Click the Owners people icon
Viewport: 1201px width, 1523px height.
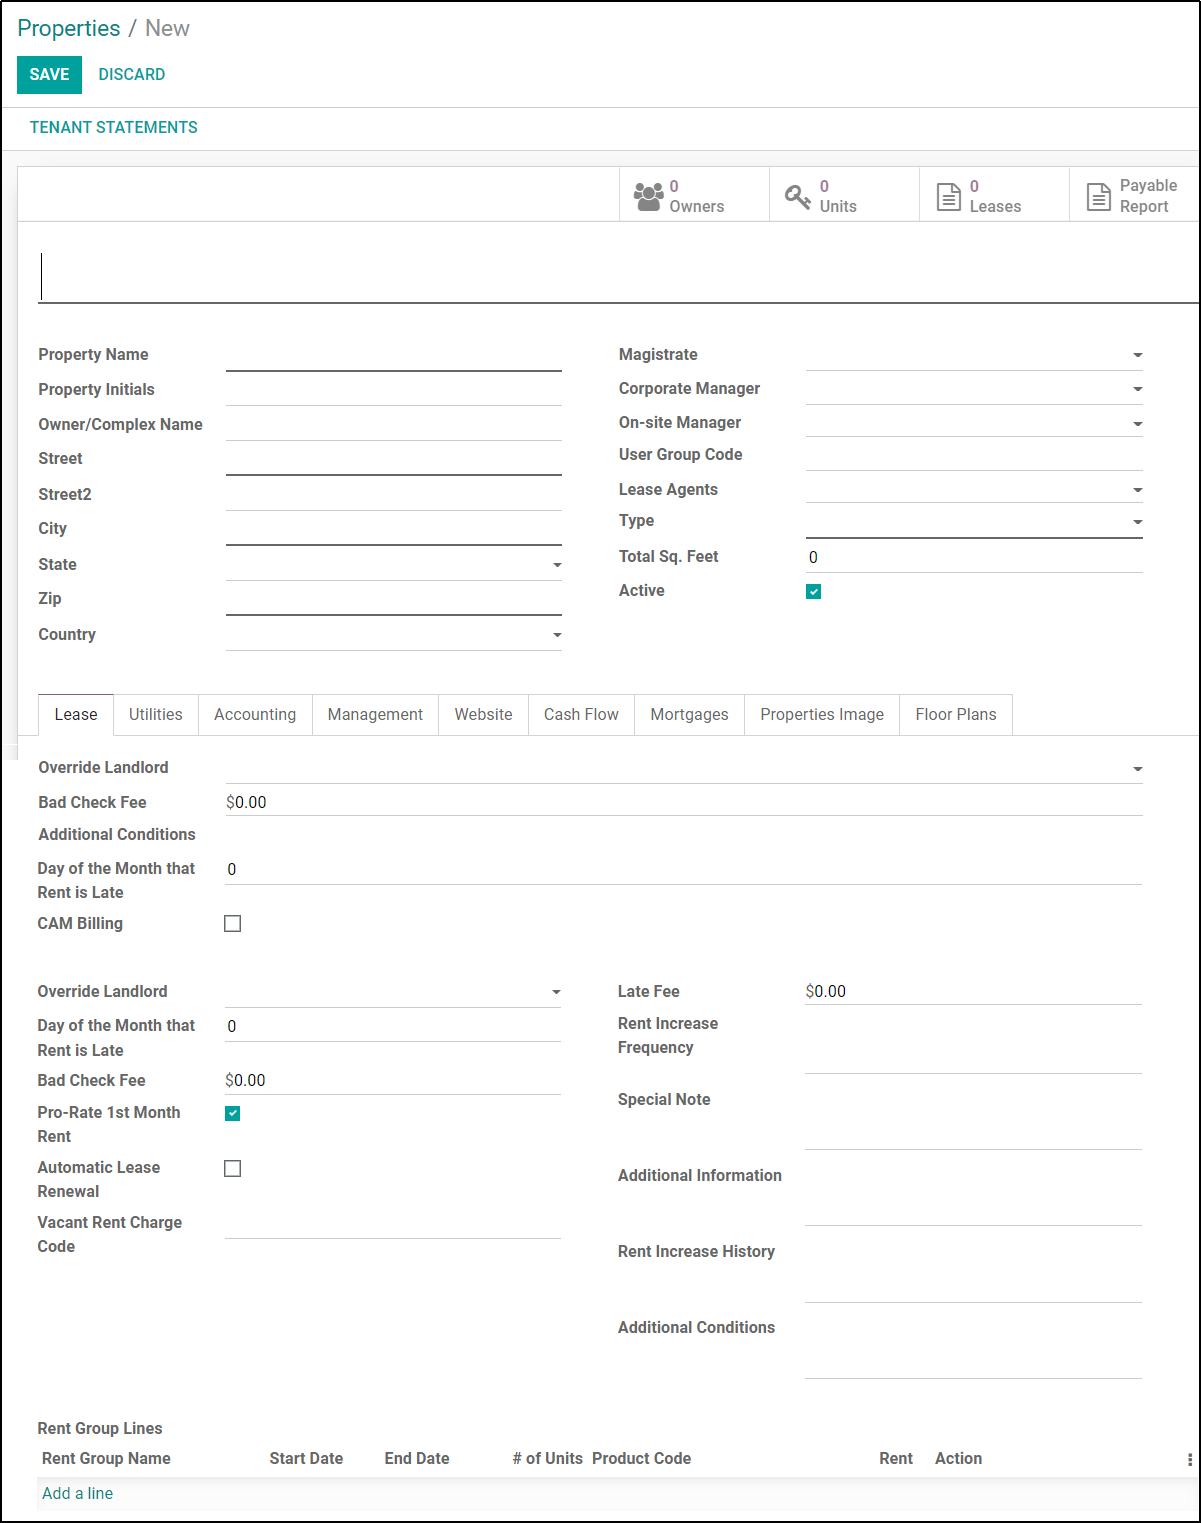[x=649, y=196]
